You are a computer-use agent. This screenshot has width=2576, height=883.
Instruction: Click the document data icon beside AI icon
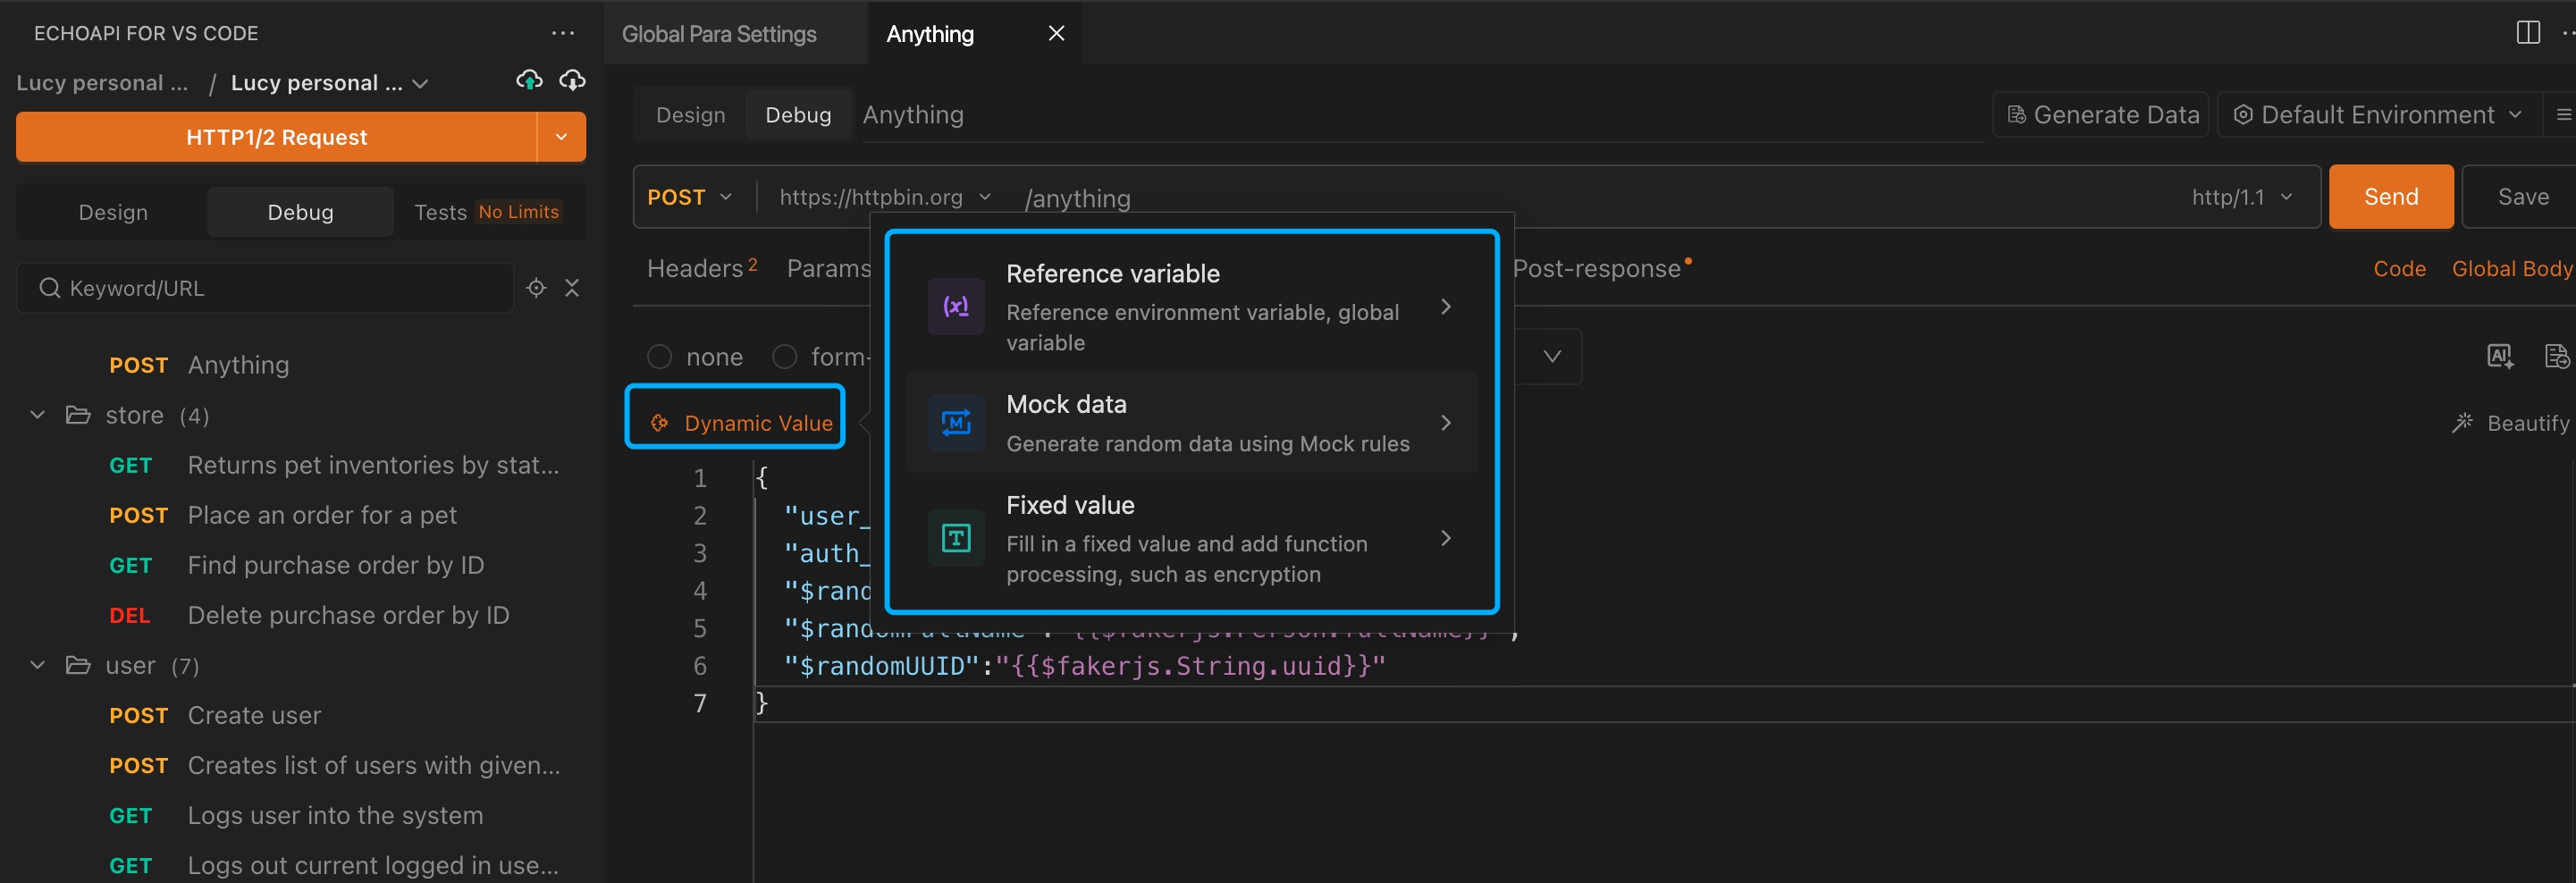point(2556,356)
